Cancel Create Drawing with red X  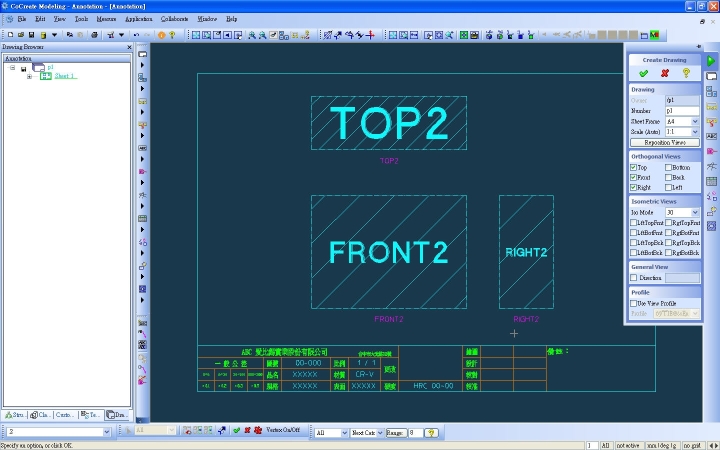pyautogui.click(x=664, y=73)
